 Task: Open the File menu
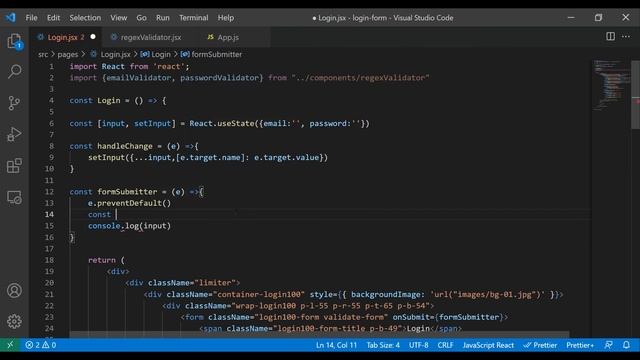(31, 18)
